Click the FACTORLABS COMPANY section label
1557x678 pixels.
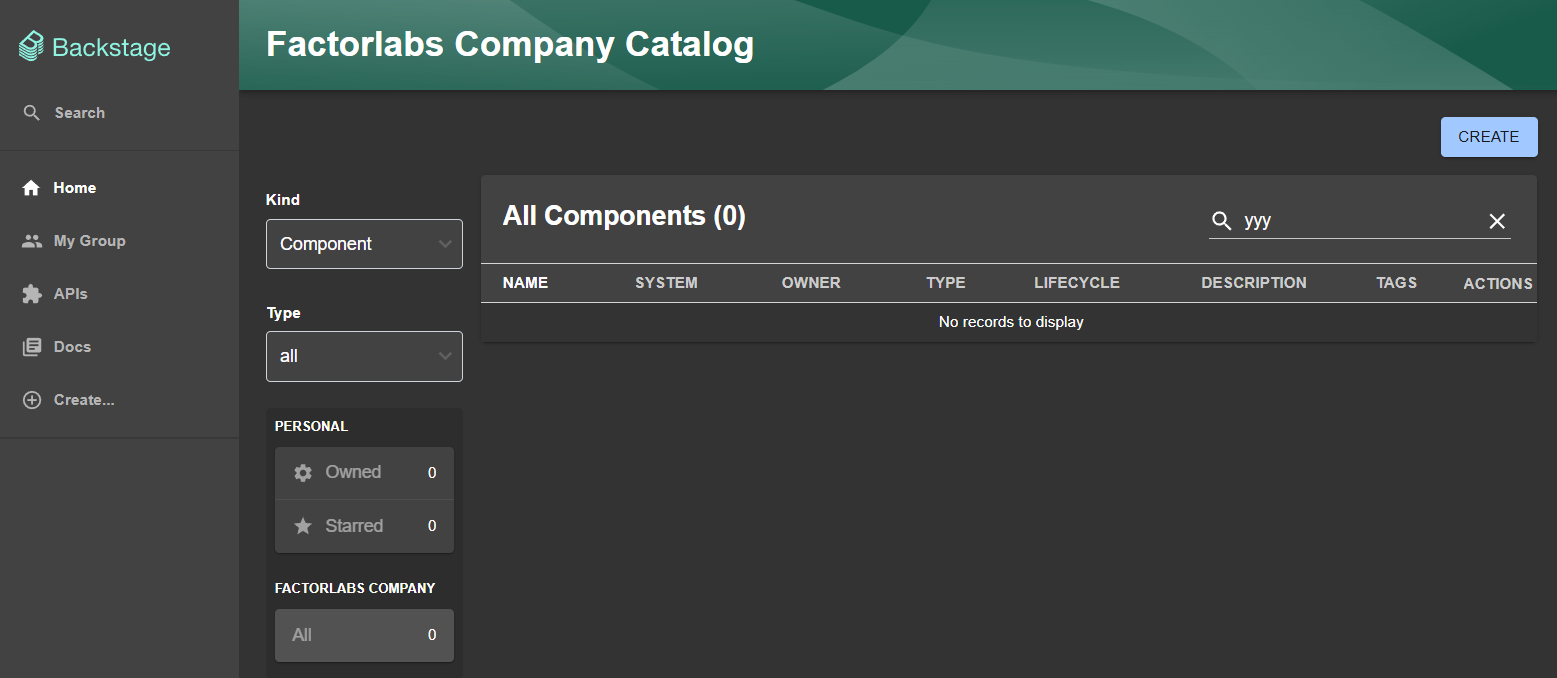click(355, 588)
